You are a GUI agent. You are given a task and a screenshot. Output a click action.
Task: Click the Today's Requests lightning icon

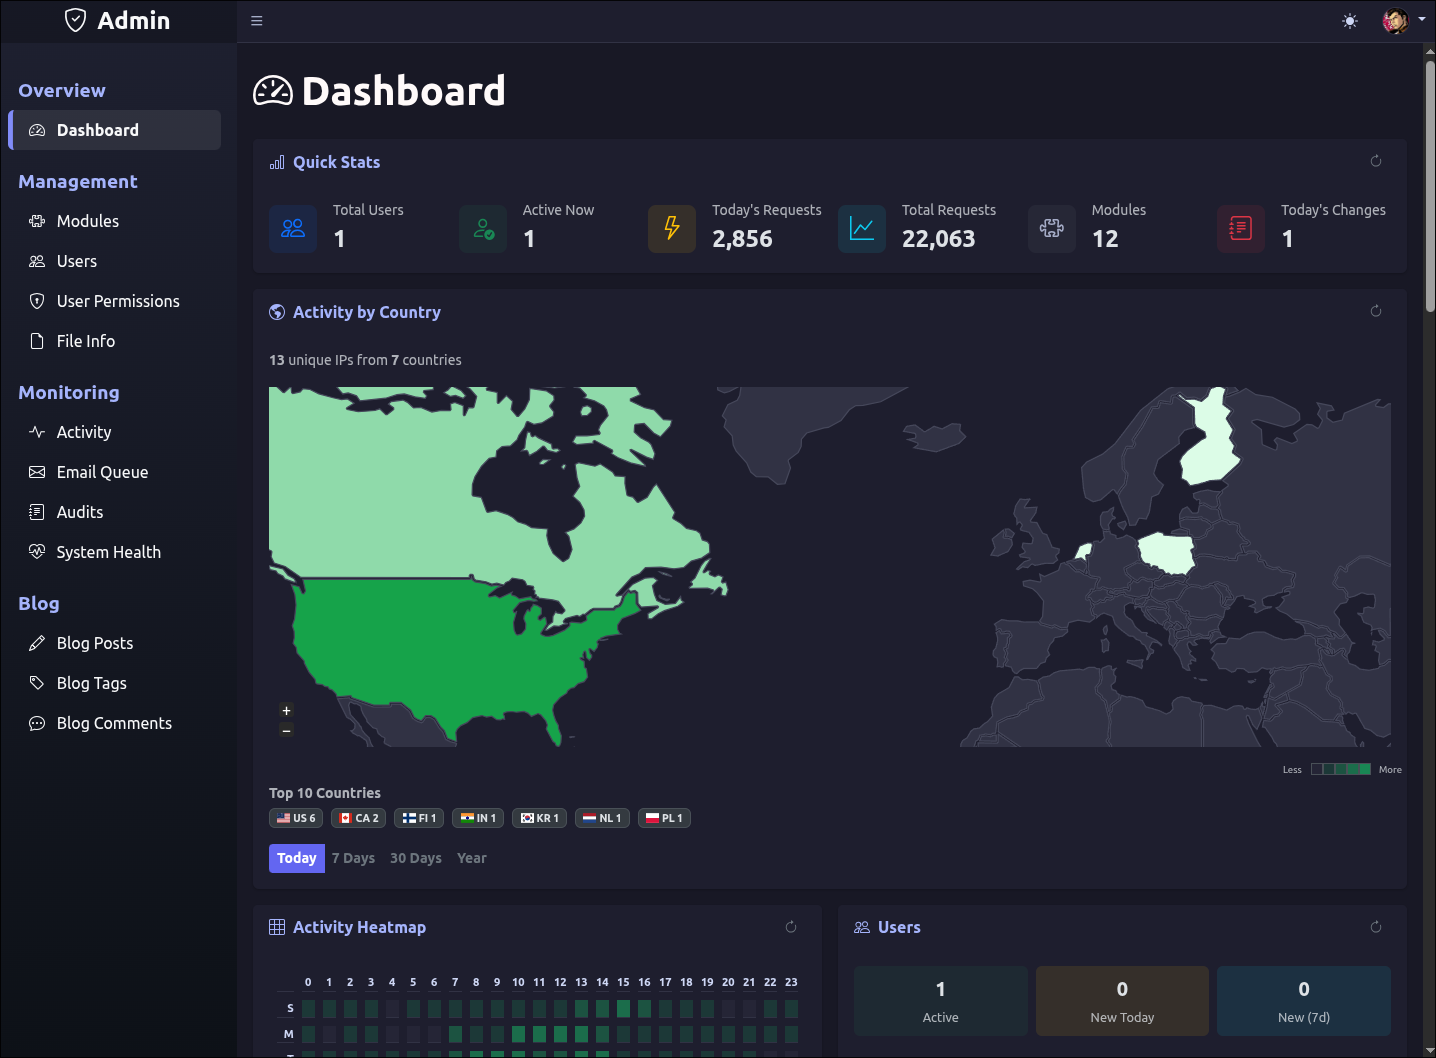pos(672,229)
